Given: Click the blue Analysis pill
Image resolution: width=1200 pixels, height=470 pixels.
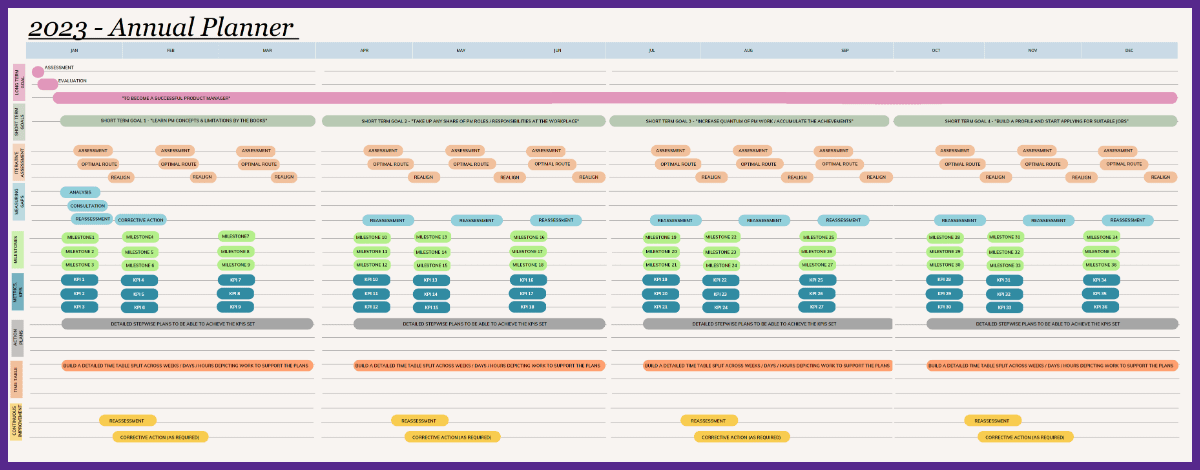Looking at the screenshot, I should 80,192.
